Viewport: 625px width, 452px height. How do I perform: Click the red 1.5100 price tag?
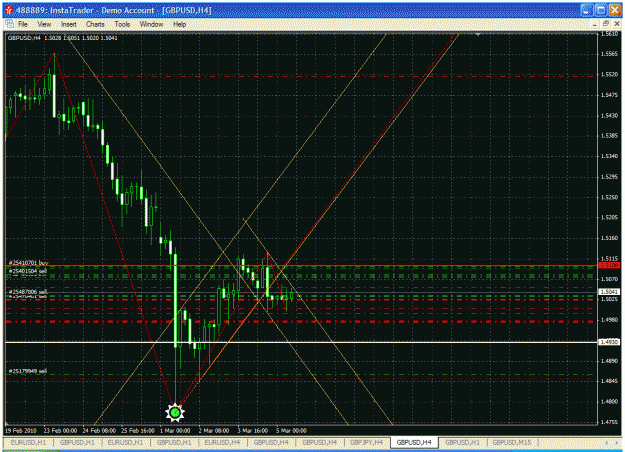pos(609,265)
